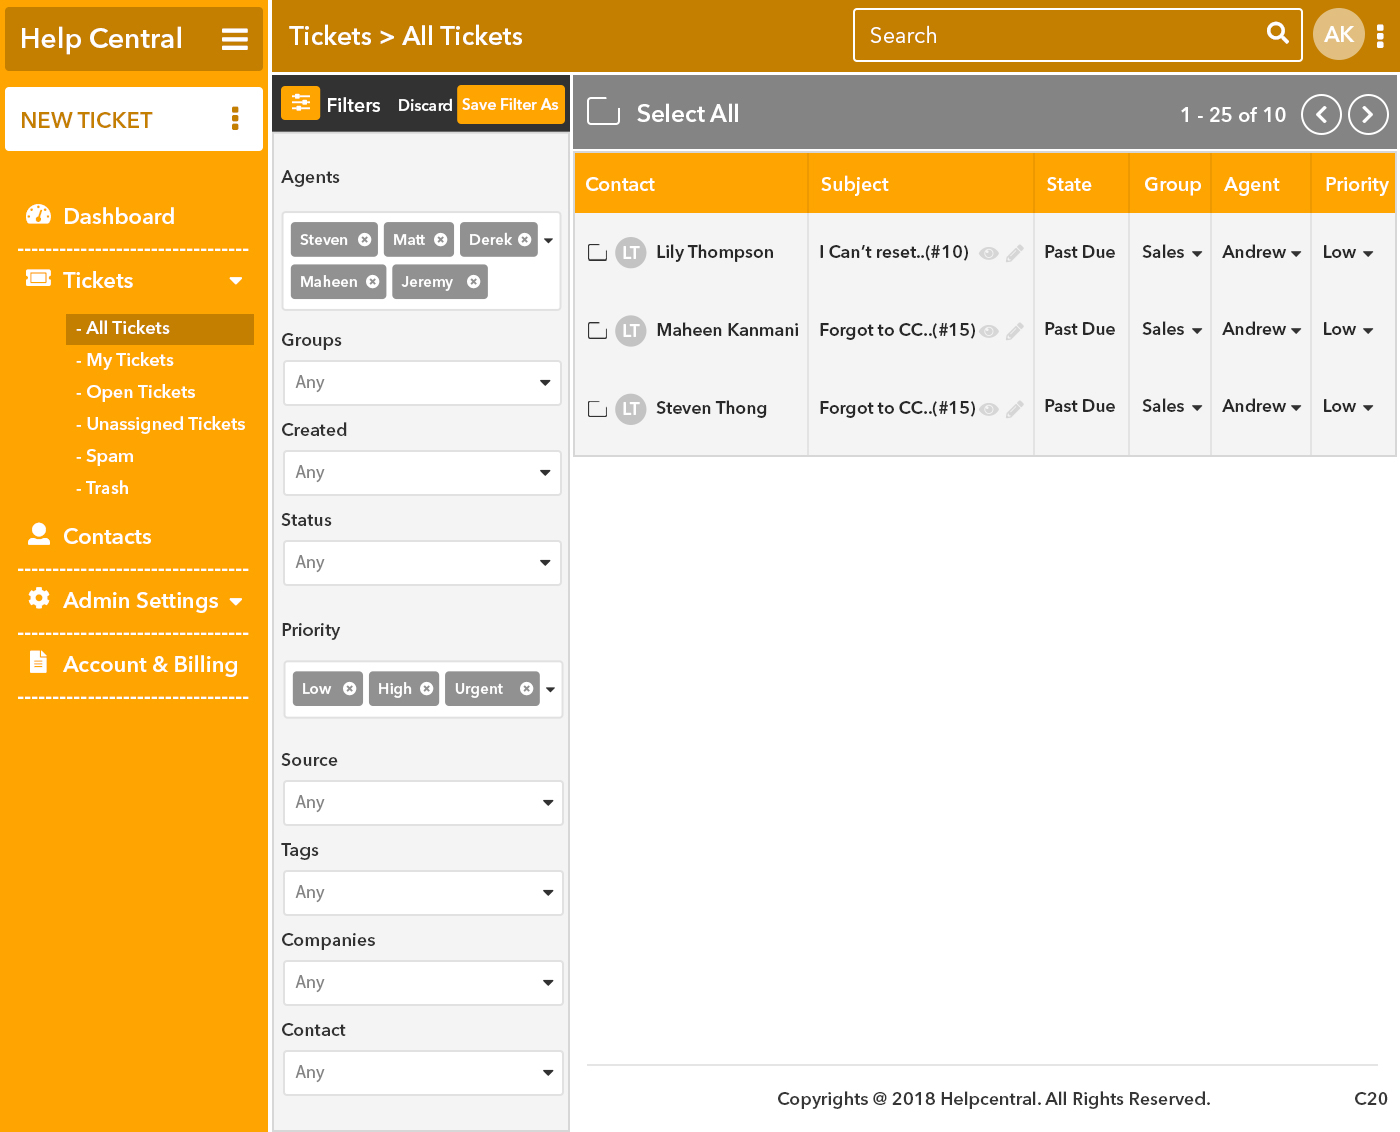Change the Low priority dropdown for Lily Thompson
1400x1132 pixels.
click(x=1347, y=253)
